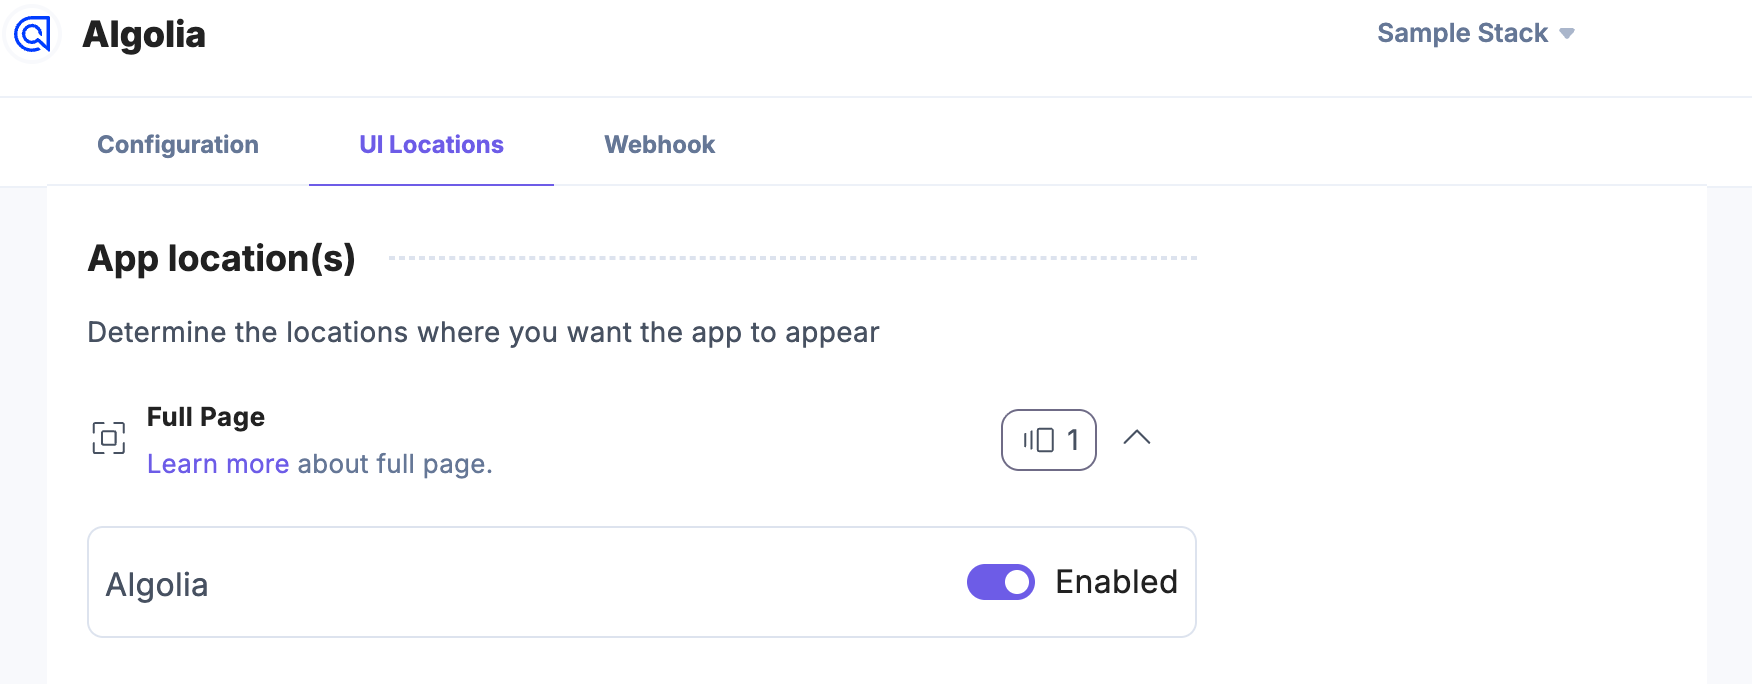Viewport: 1752px width, 684px height.
Task: Collapse the Full Page section chevron
Action: 1137,438
